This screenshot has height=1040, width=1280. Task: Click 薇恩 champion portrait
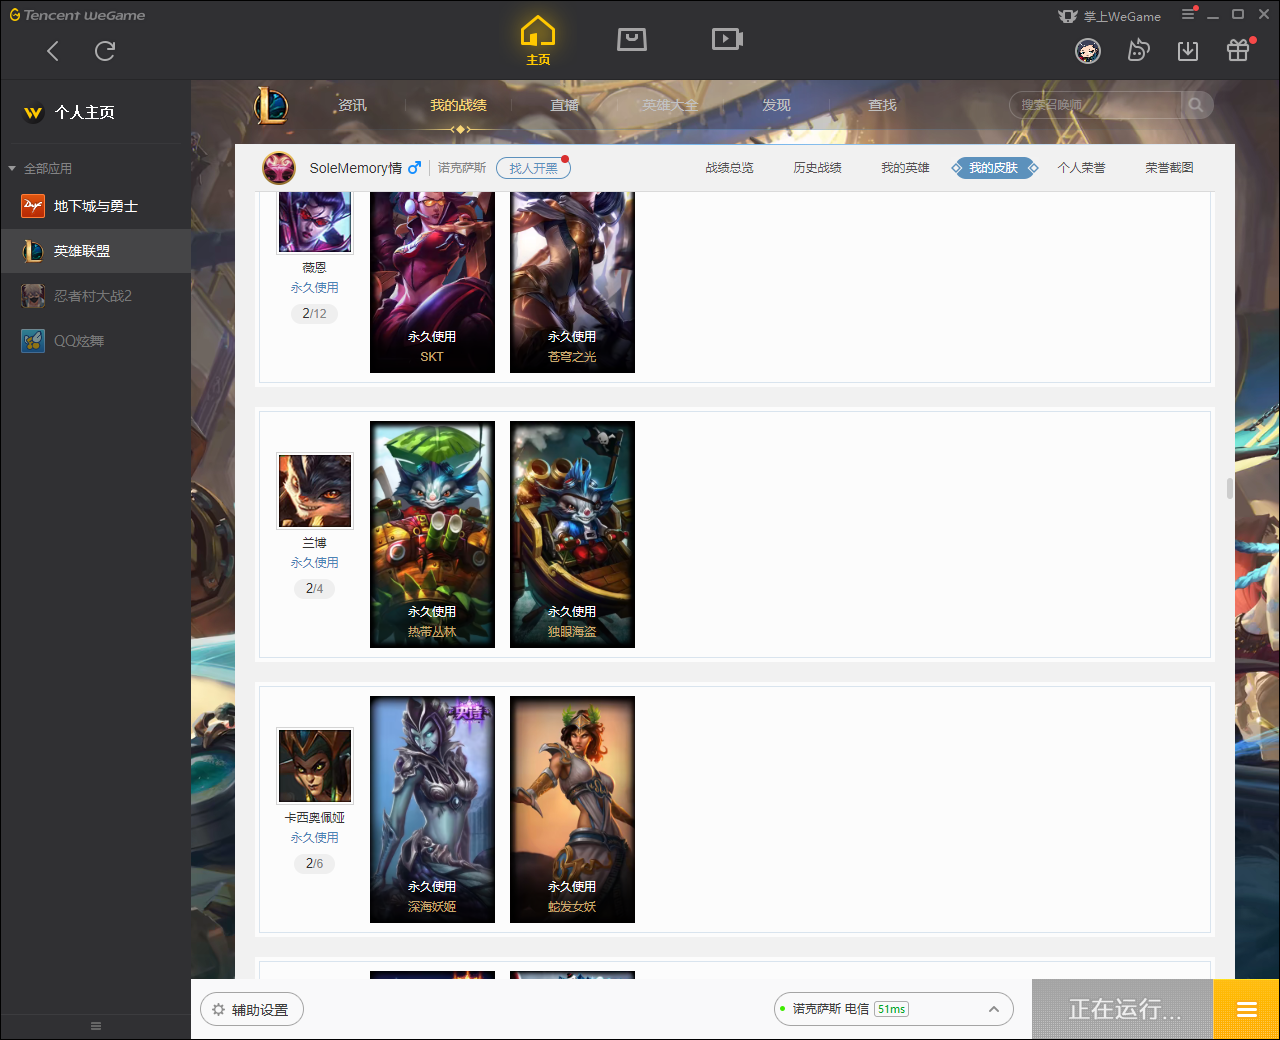tap(315, 221)
